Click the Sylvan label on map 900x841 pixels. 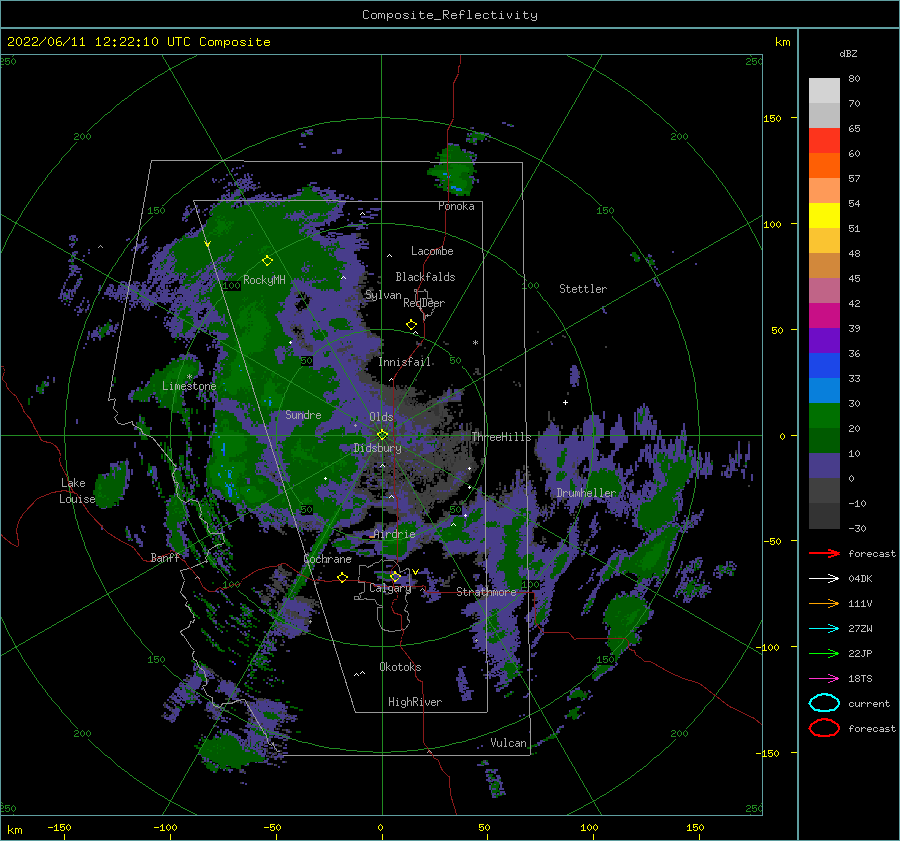383,295
